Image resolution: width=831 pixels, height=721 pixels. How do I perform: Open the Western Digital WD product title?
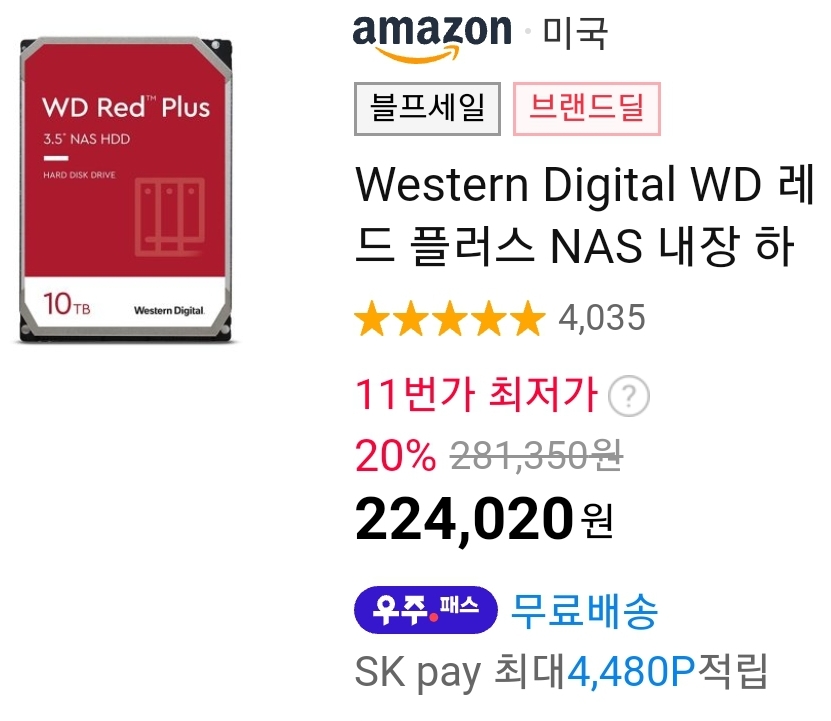click(584, 215)
